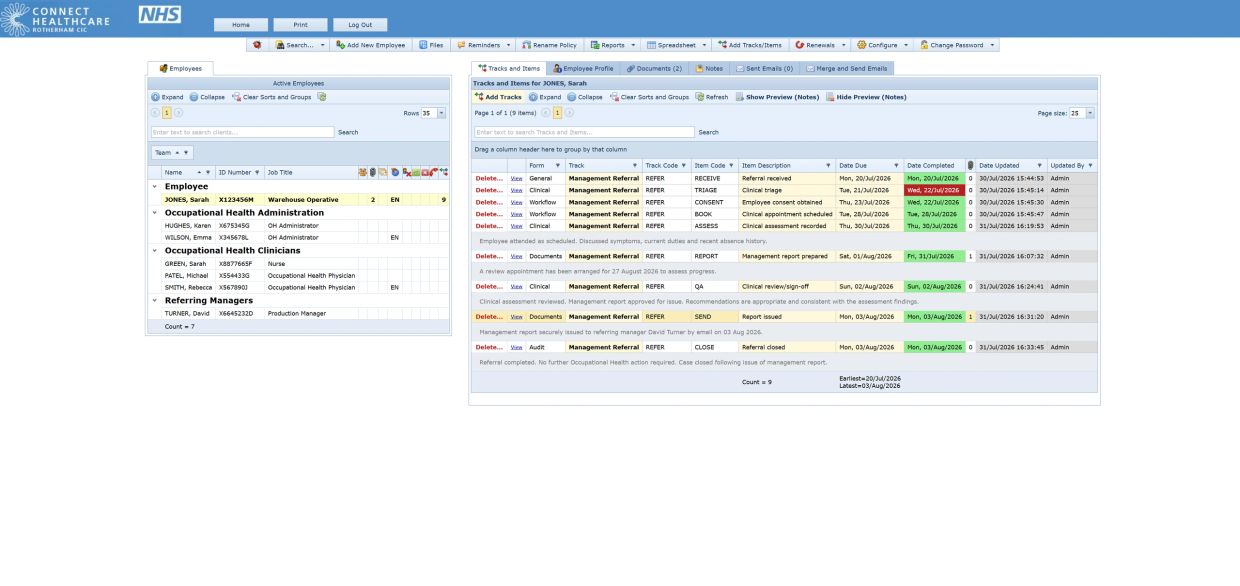Click the Log Out button
The image size is (1240, 586).
360,25
